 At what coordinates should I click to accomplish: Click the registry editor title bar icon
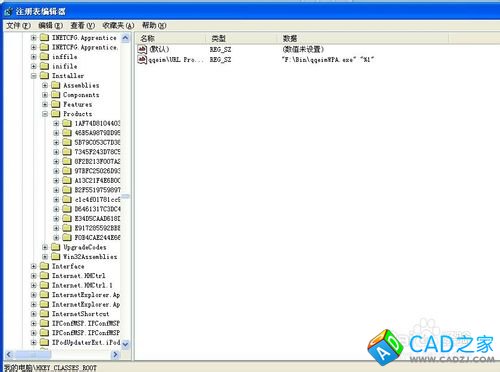[x=8, y=12]
